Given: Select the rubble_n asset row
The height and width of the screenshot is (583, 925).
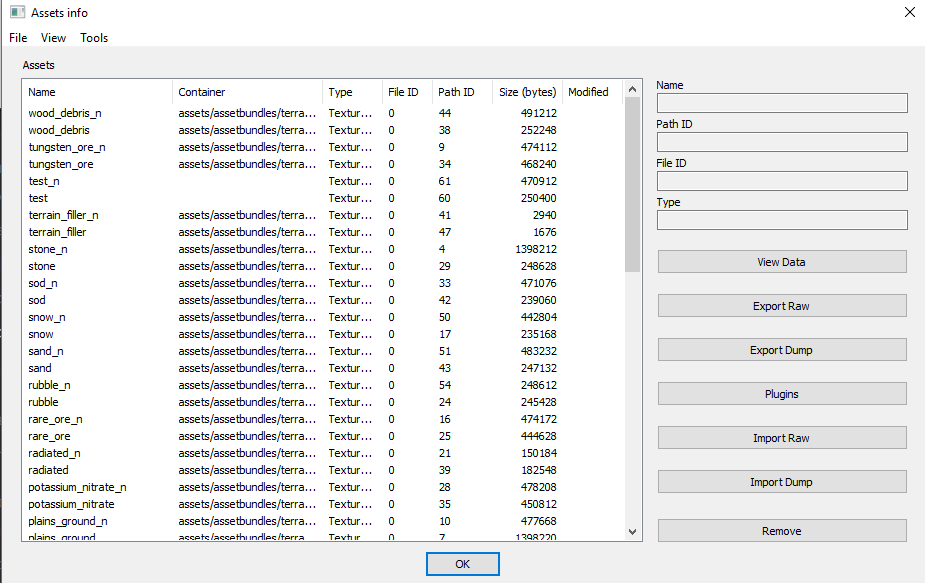Looking at the screenshot, I should pos(323,385).
